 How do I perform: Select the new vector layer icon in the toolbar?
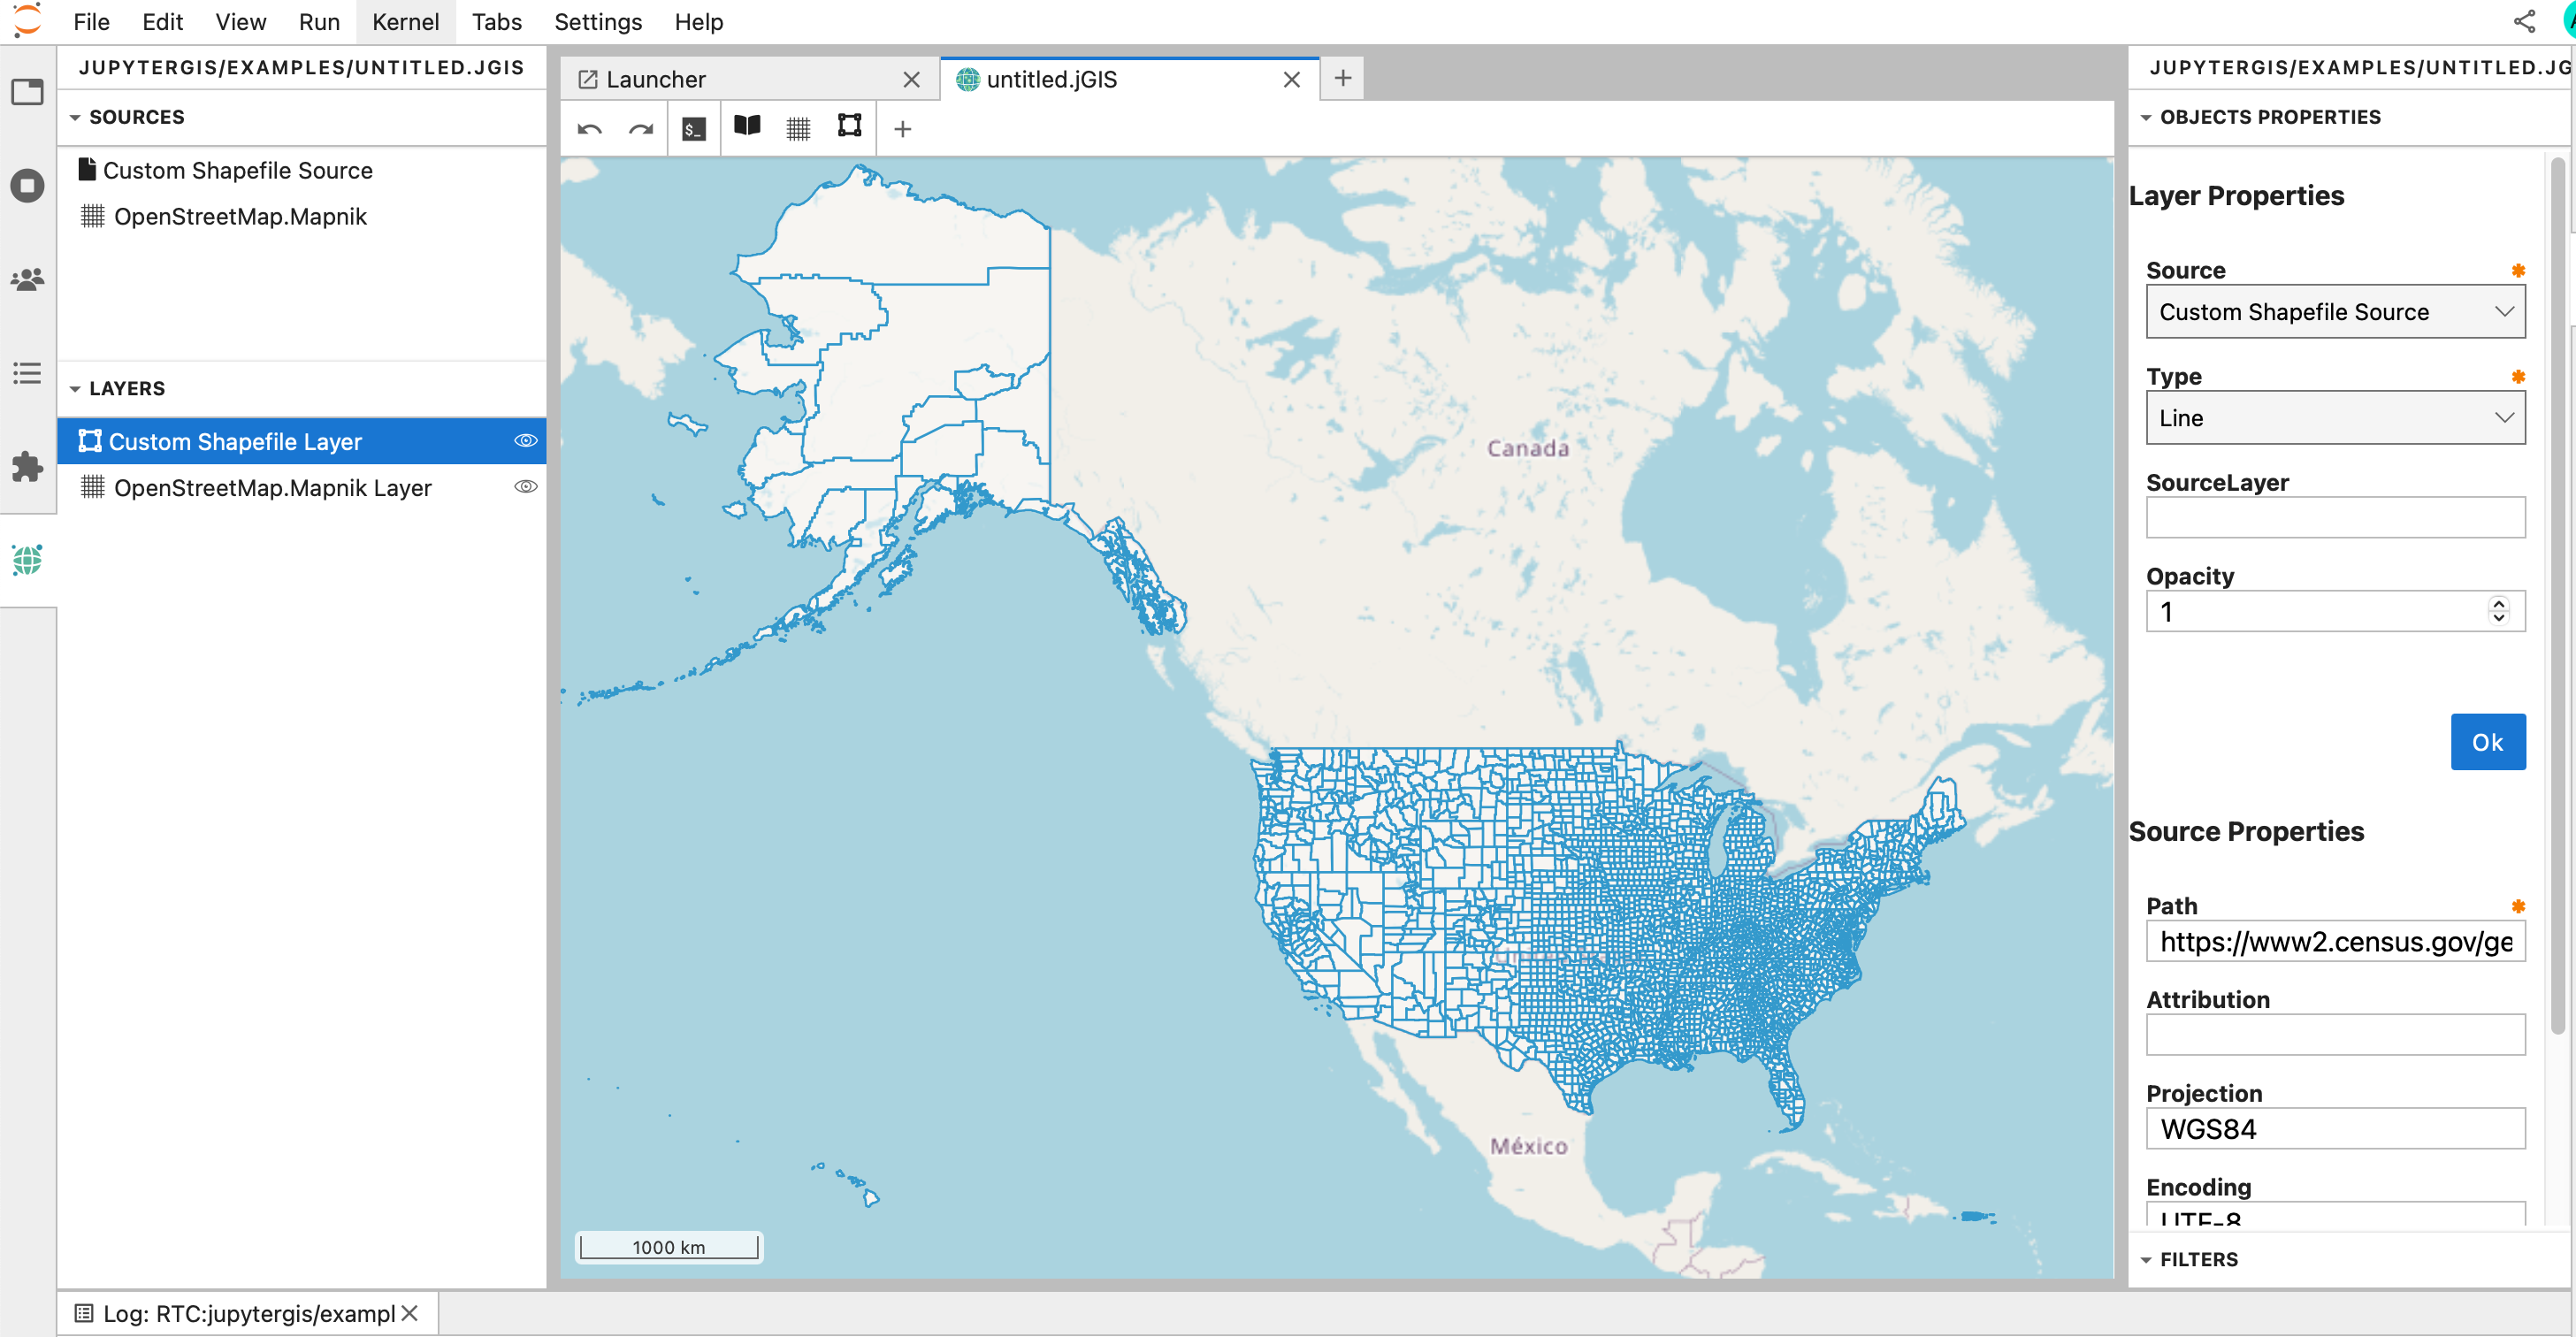[x=849, y=128]
